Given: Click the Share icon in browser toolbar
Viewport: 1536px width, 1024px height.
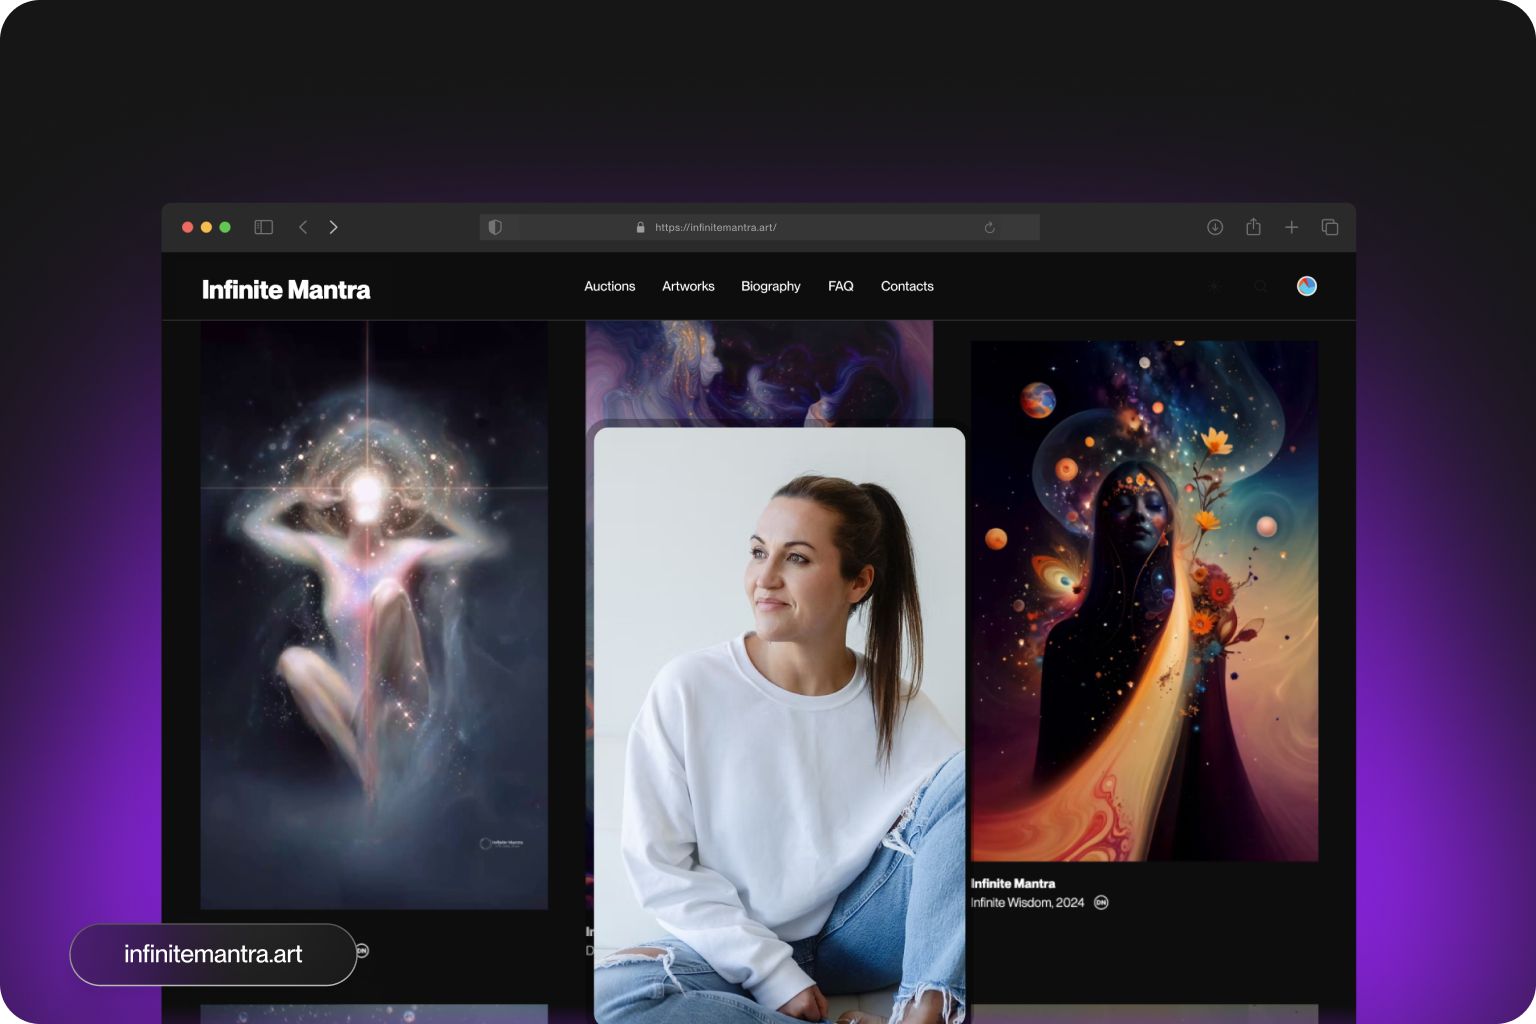Looking at the screenshot, I should point(1253,227).
